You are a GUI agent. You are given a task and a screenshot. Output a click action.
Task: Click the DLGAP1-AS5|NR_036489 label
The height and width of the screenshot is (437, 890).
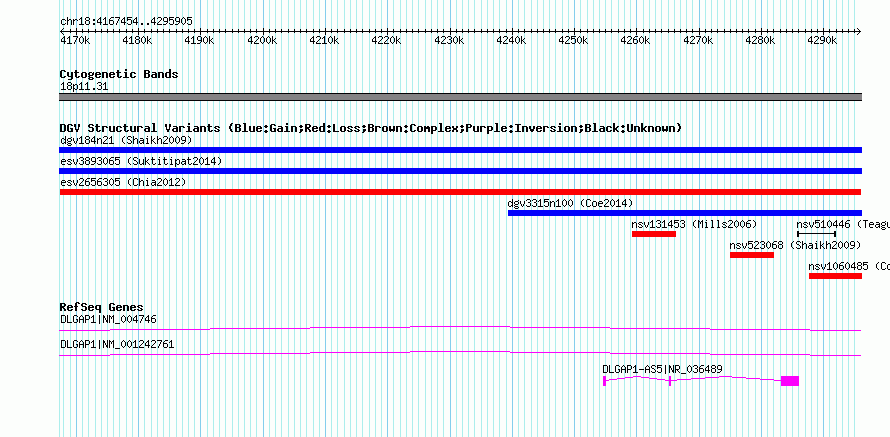point(662,369)
